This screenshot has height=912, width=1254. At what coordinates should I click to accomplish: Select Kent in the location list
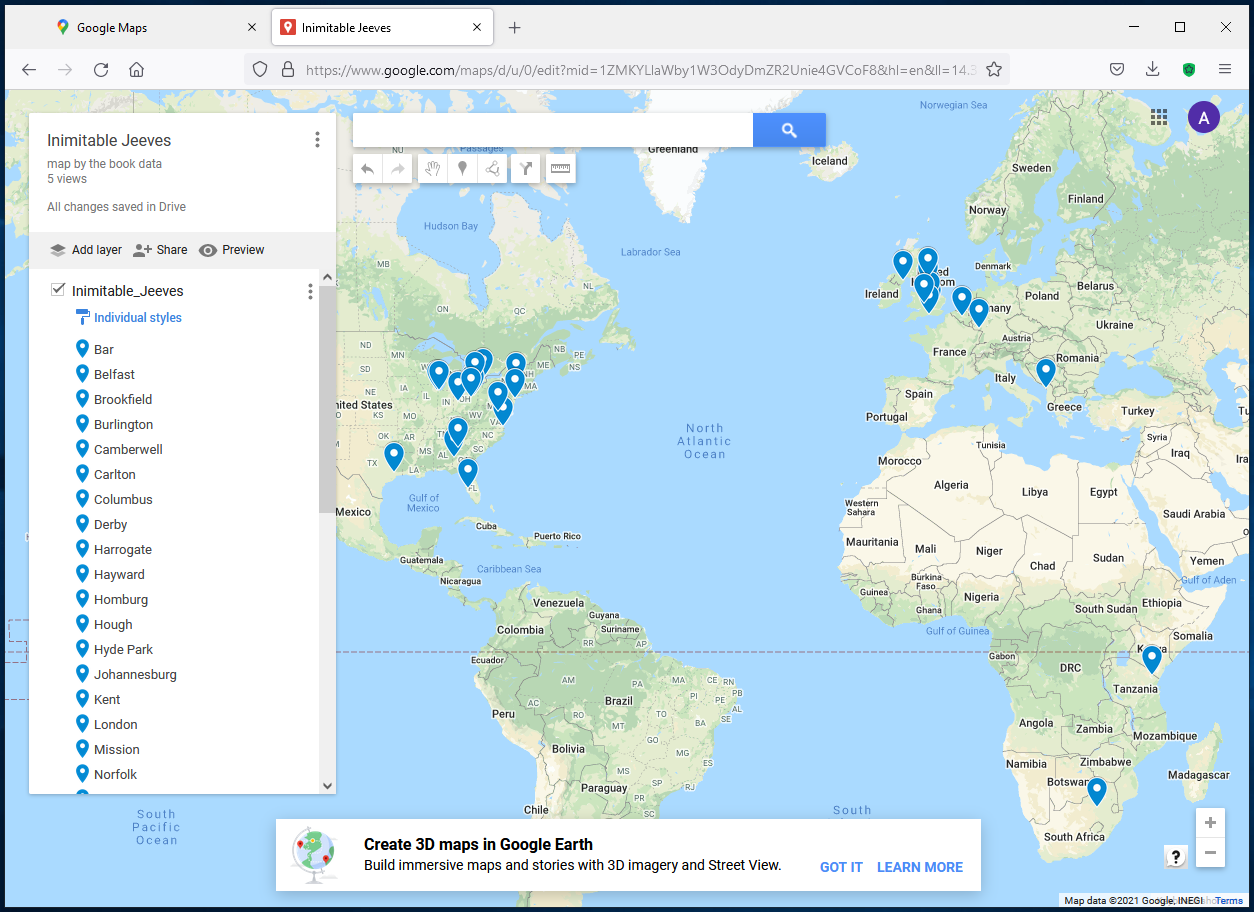[x=107, y=699]
